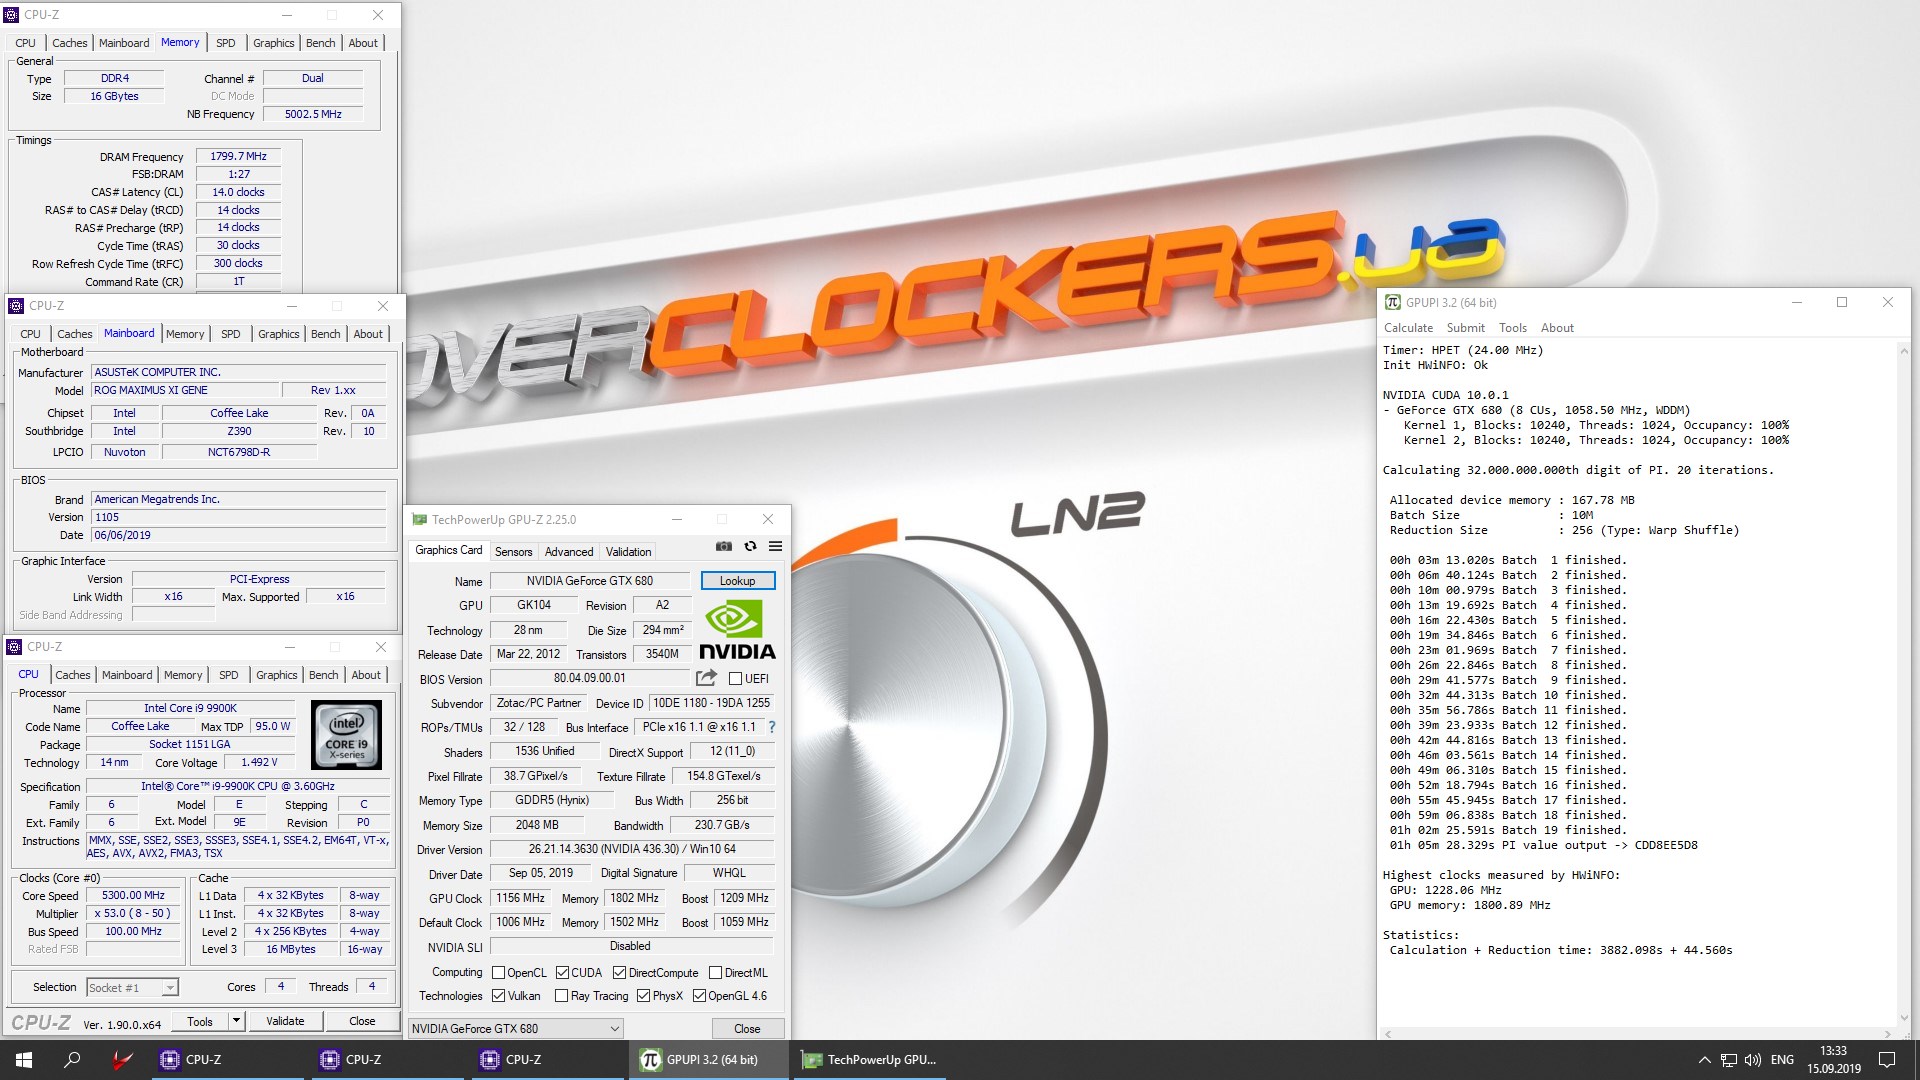Open the taskbar clock and date

click(x=1833, y=1060)
